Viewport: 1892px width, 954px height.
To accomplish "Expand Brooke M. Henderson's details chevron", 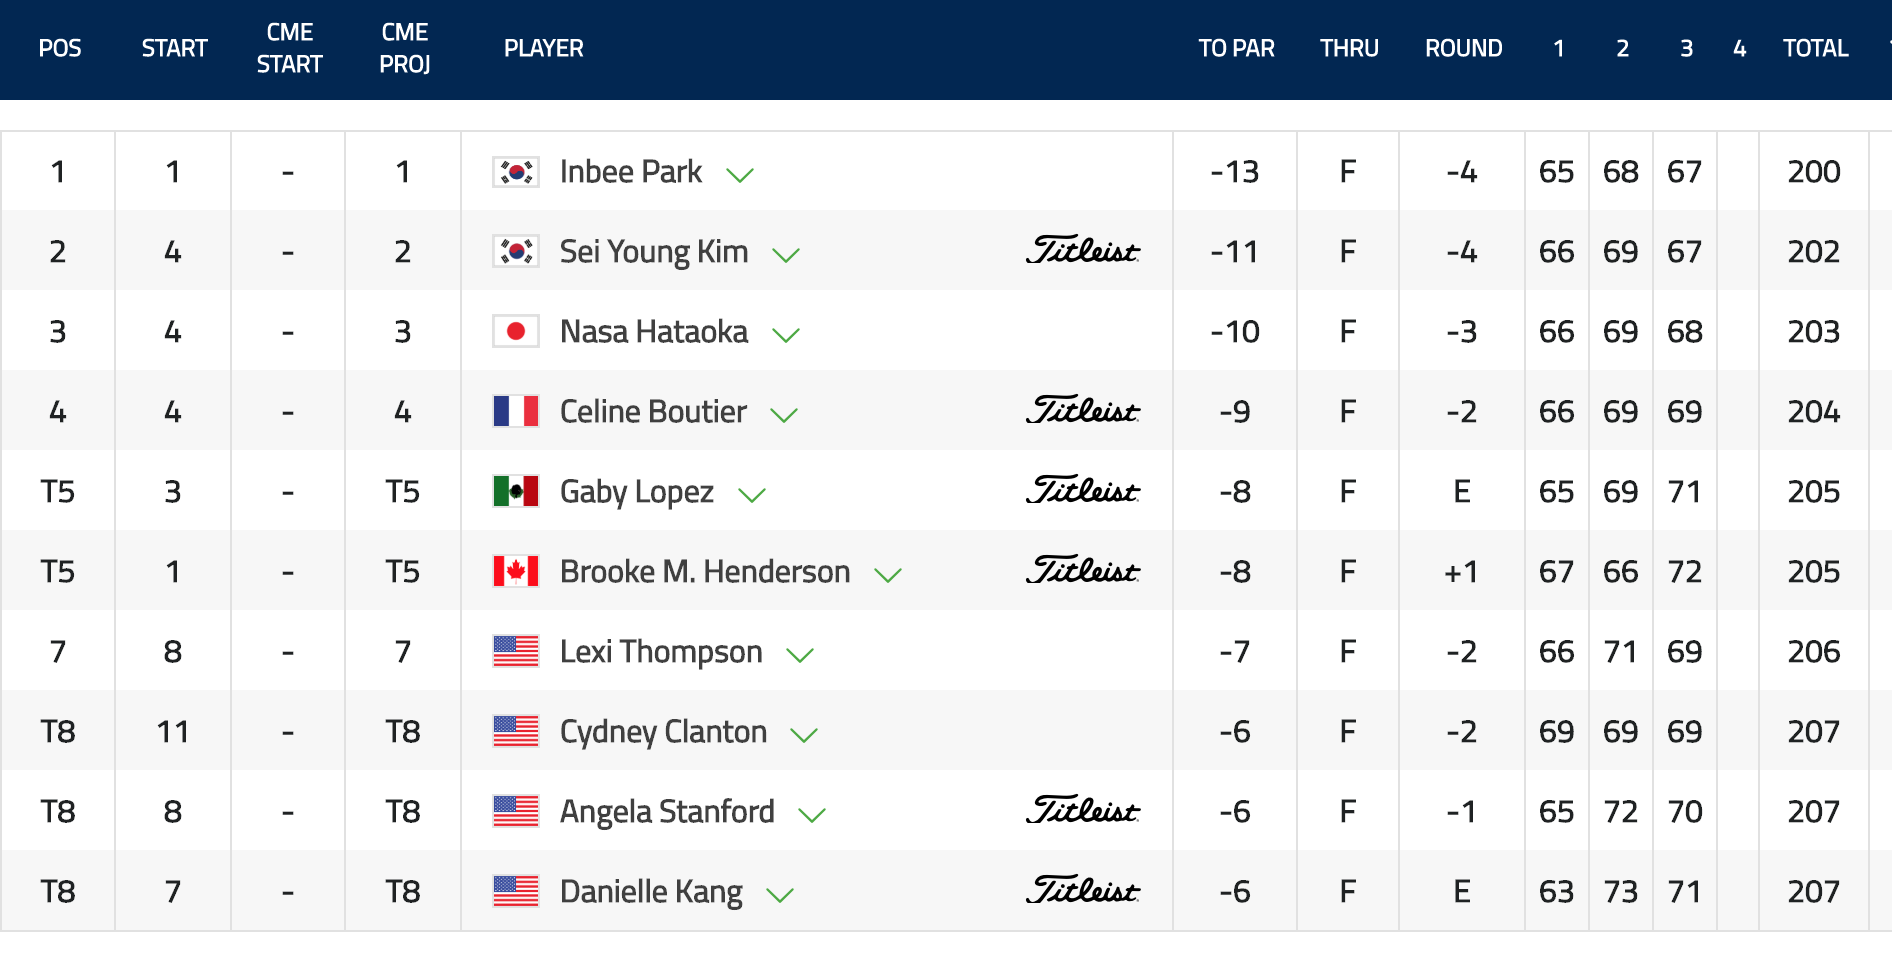I will pyautogui.click(x=888, y=575).
